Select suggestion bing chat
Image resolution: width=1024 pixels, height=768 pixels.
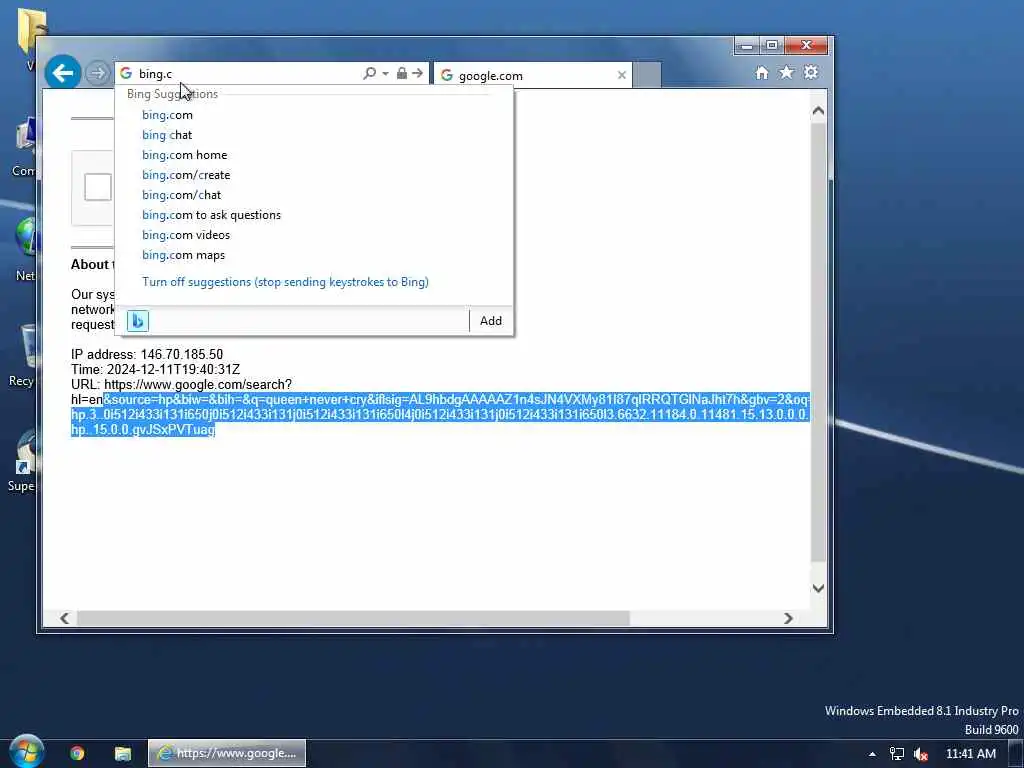click(x=167, y=135)
